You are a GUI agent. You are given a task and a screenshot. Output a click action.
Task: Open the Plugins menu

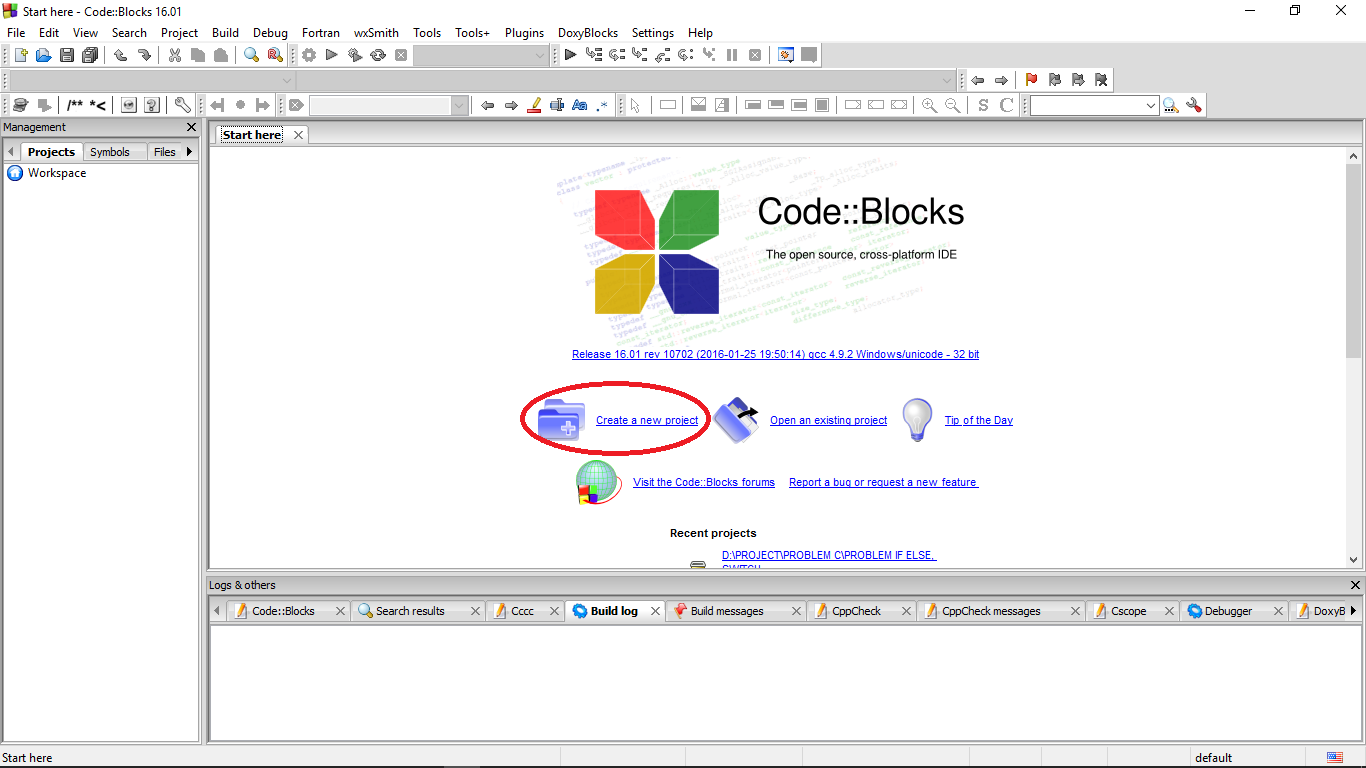coord(524,33)
